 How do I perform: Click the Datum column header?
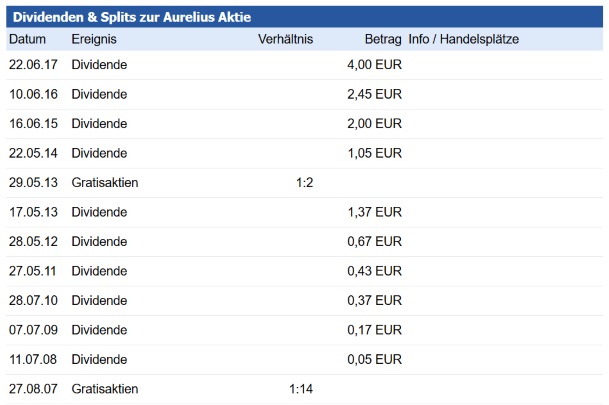(28, 39)
